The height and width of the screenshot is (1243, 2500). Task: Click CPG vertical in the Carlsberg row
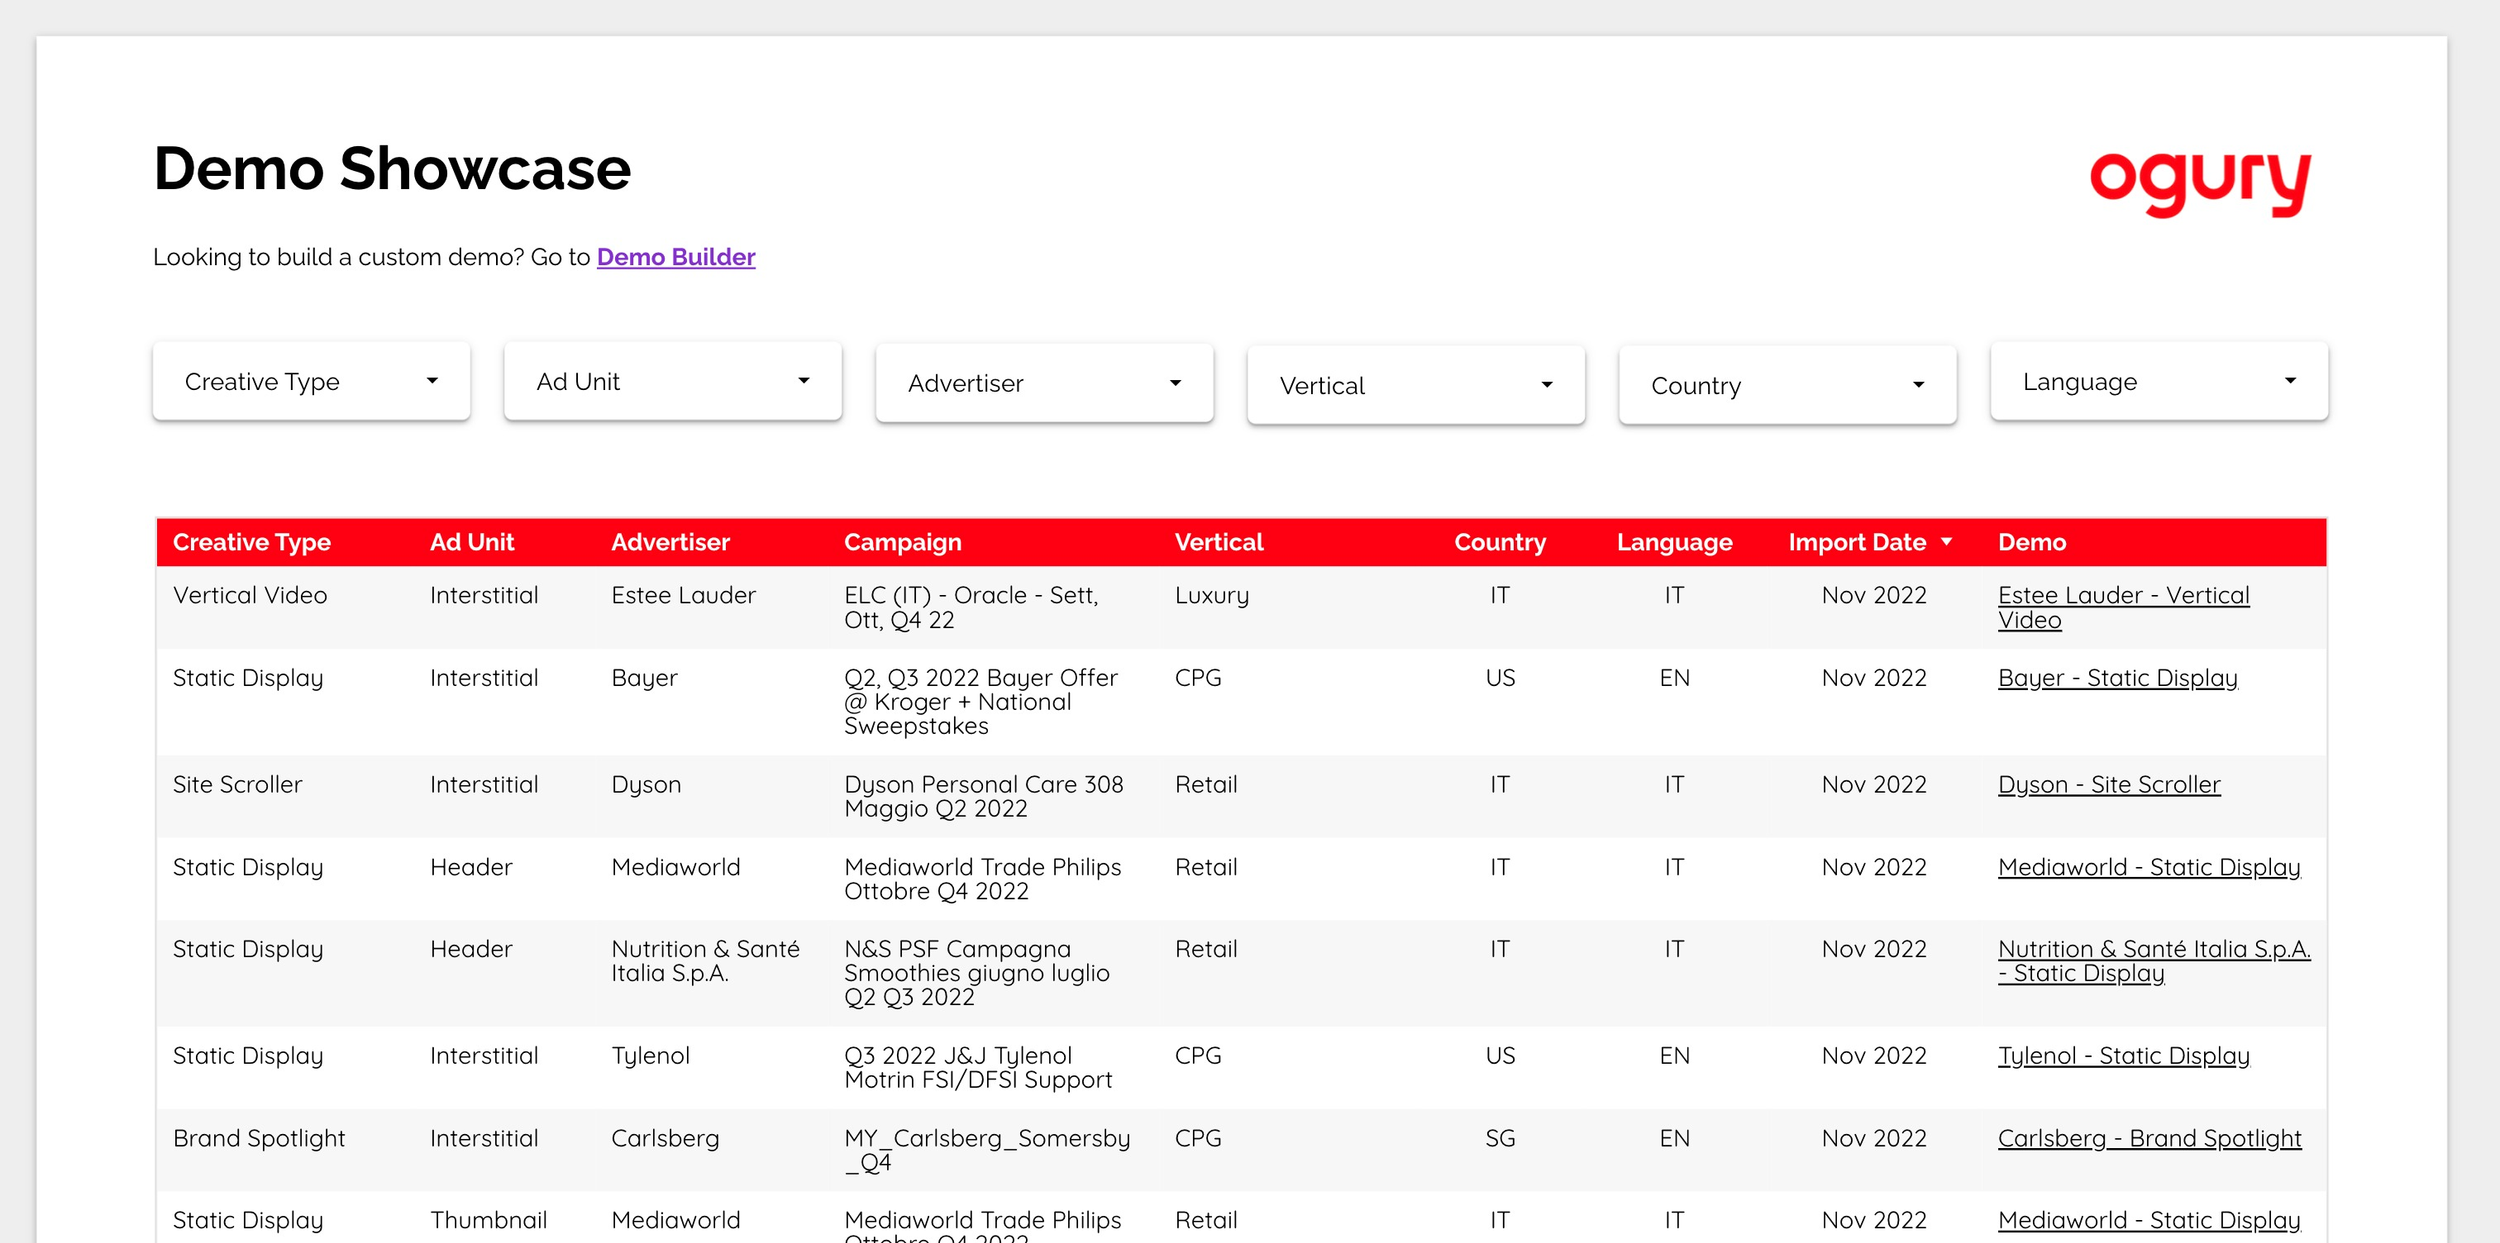[x=1198, y=1139]
